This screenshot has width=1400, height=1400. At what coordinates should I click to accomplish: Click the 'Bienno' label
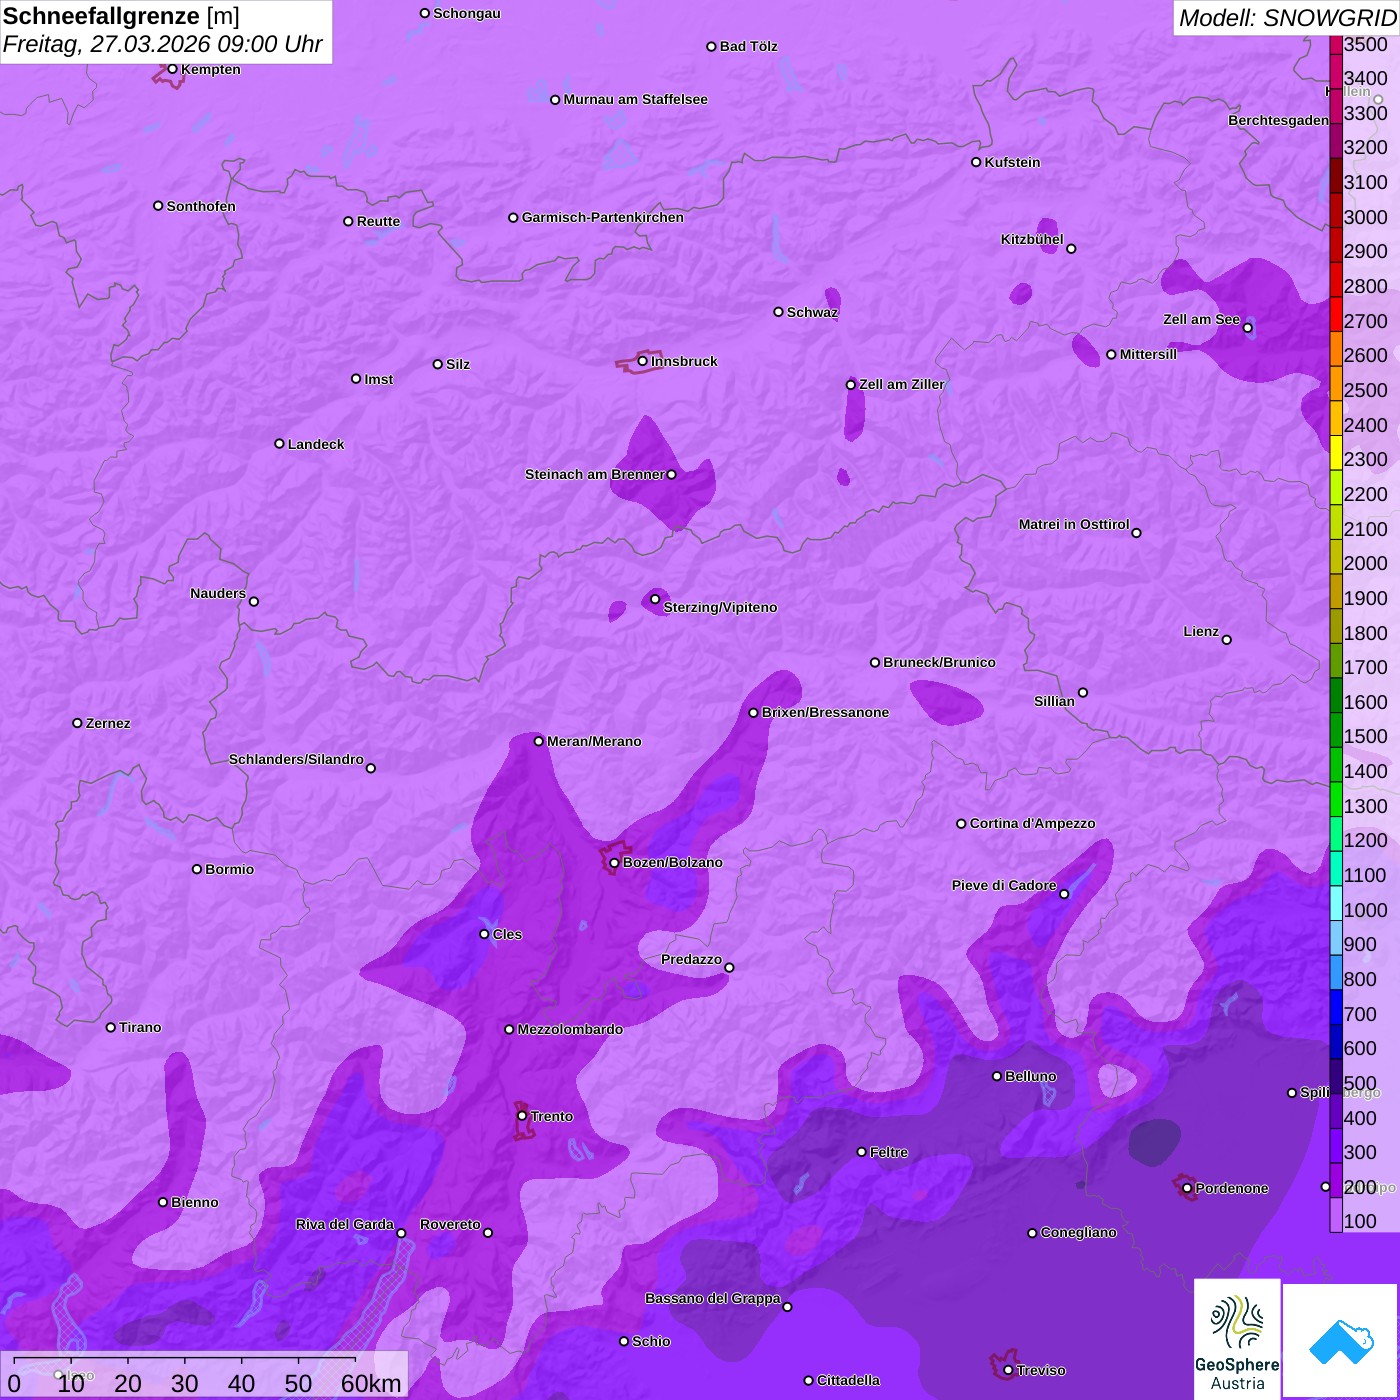pos(194,1202)
